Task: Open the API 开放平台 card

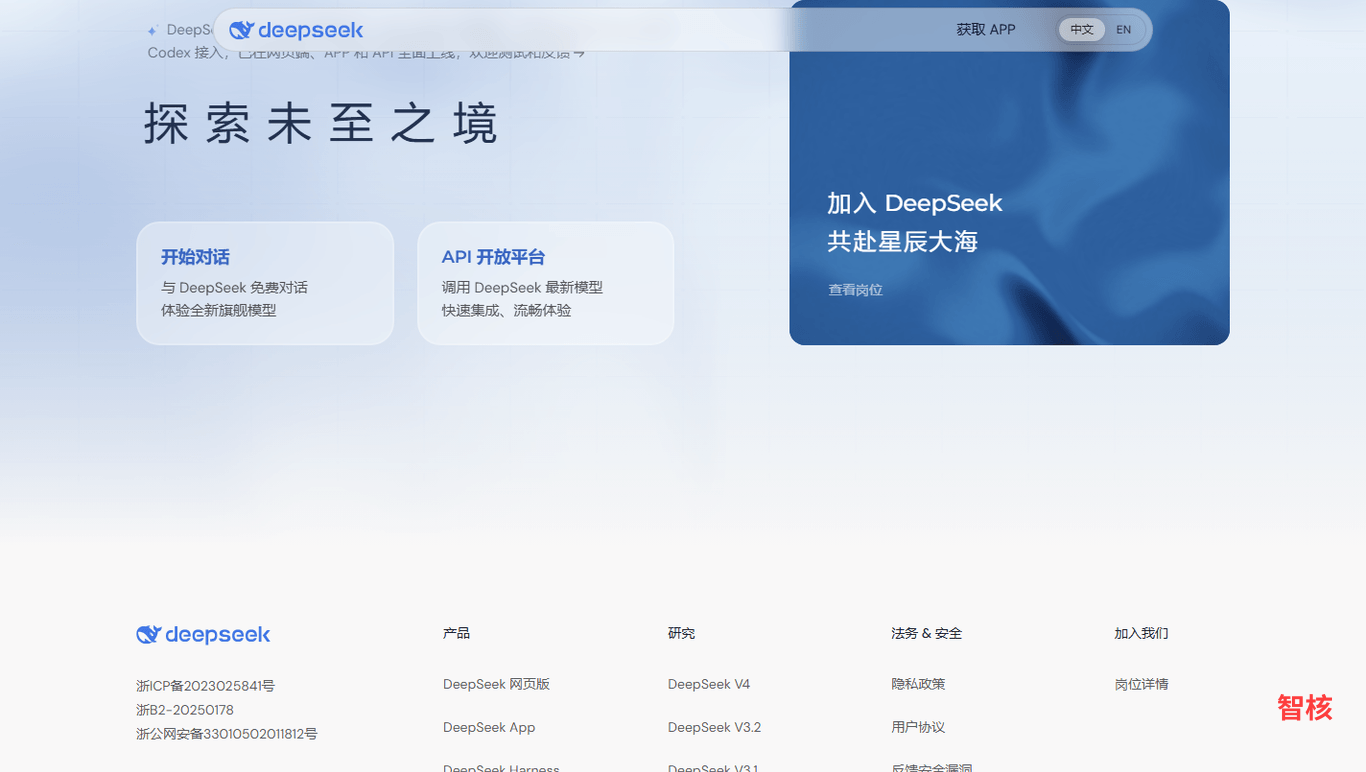Action: (546, 283)
